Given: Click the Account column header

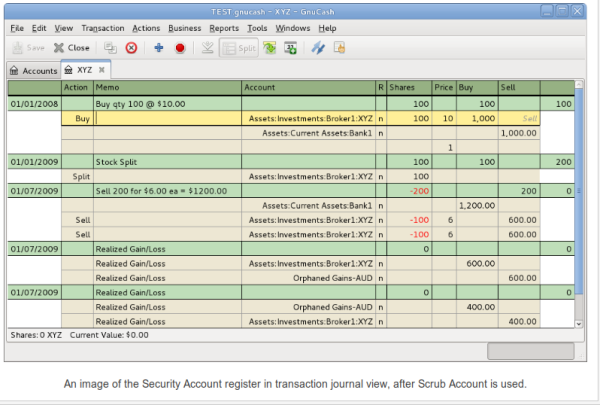Looking at the screenshot, I should (308, 87).
